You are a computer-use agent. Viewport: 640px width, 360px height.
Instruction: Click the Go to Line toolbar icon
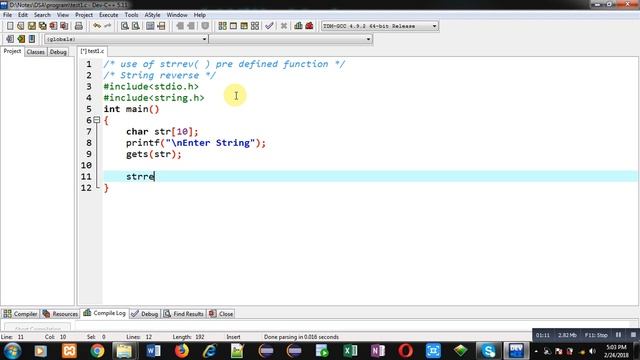[x=161, y=26]
